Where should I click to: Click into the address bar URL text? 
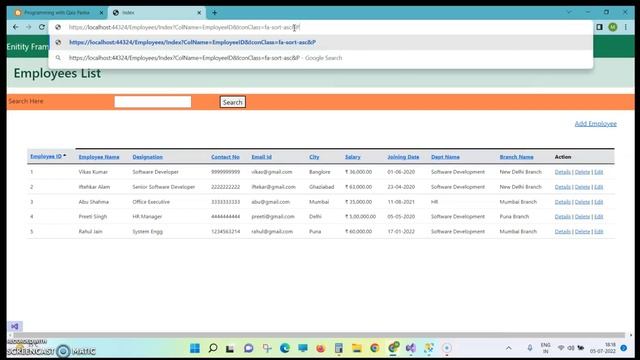(x=184, y=27)
